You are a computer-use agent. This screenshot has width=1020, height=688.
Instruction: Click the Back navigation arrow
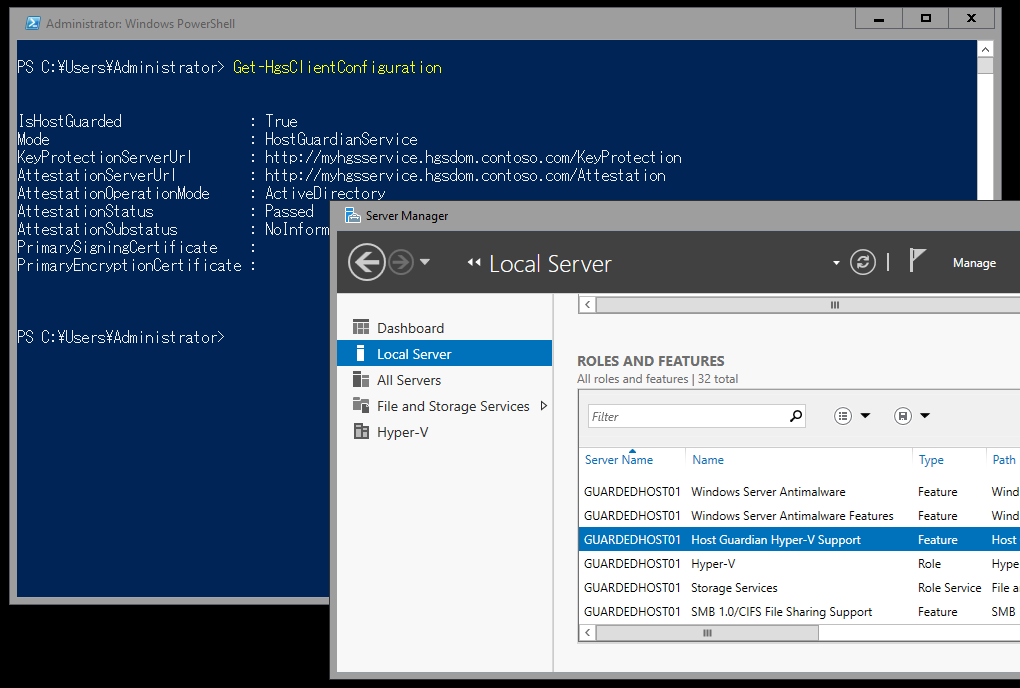coord(367,262)
